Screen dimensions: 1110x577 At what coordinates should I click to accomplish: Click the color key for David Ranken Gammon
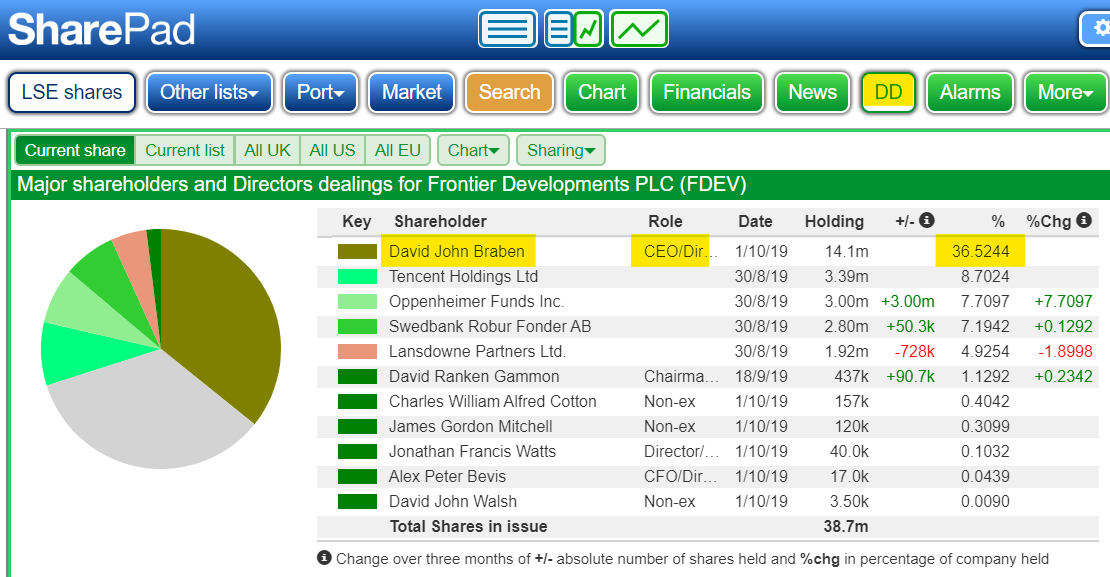pyautogui.click(x=357, y=377)
